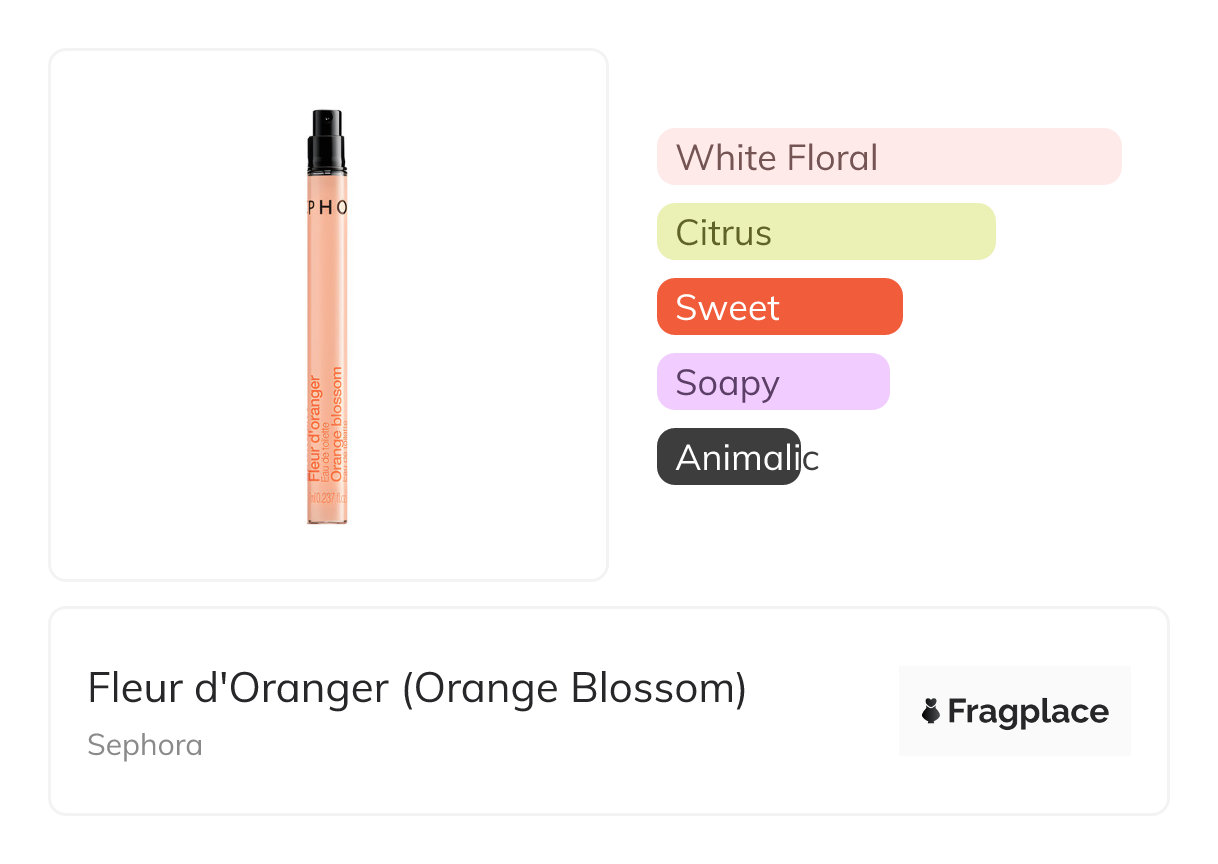Click the black spray cap of the bottle
The width and height of the screenshot is (1218, 864).
pyautogui.click(x=327, y=140)
